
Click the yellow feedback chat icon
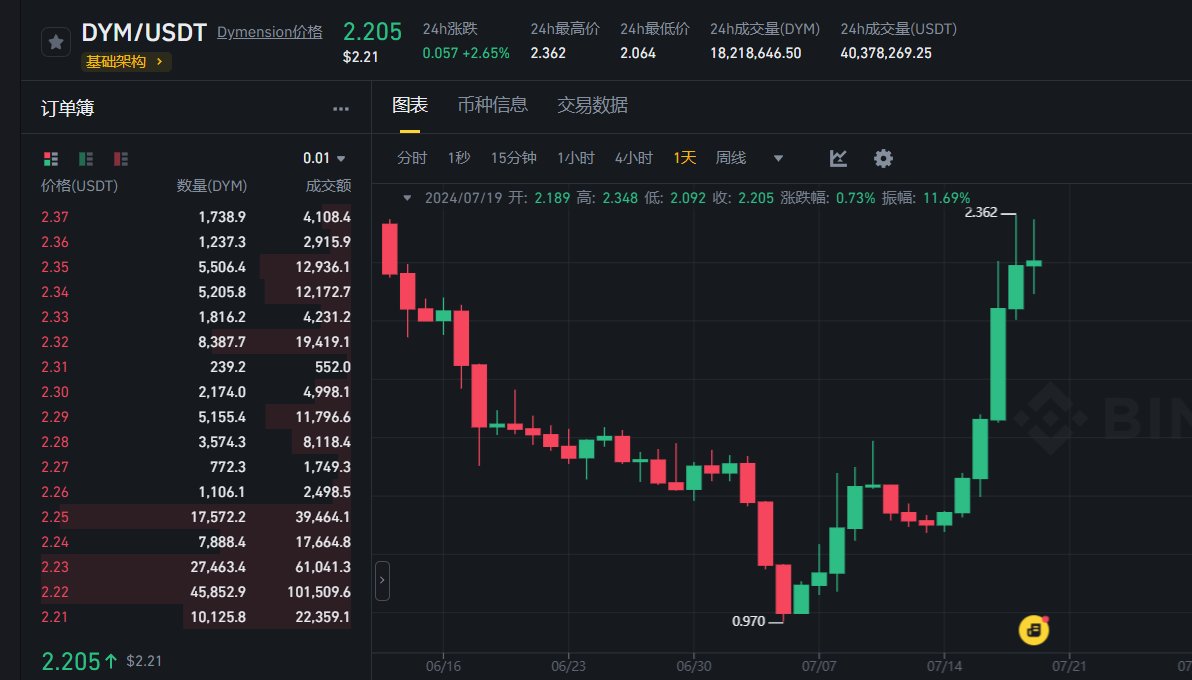(x=1033, y=630)
